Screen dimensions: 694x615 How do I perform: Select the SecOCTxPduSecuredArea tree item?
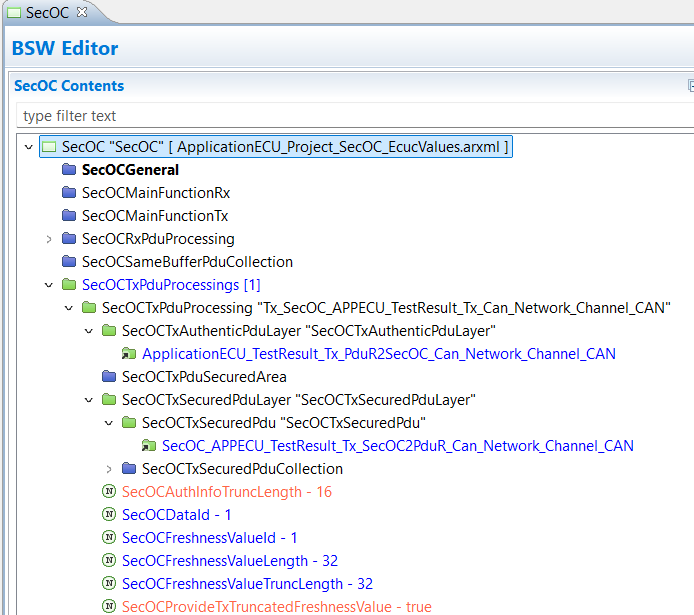coord(204,377)
